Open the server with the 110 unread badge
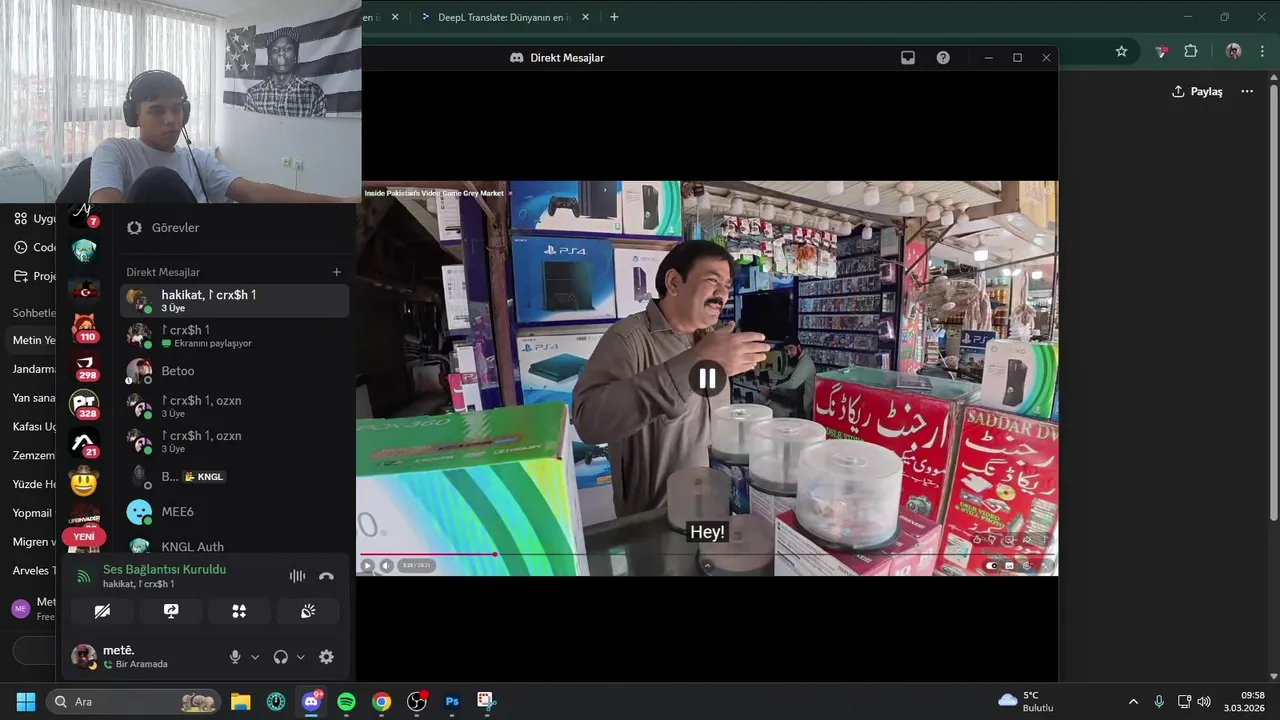The height and width of the screenshot is (720, 1280). [x=84, y=327]
